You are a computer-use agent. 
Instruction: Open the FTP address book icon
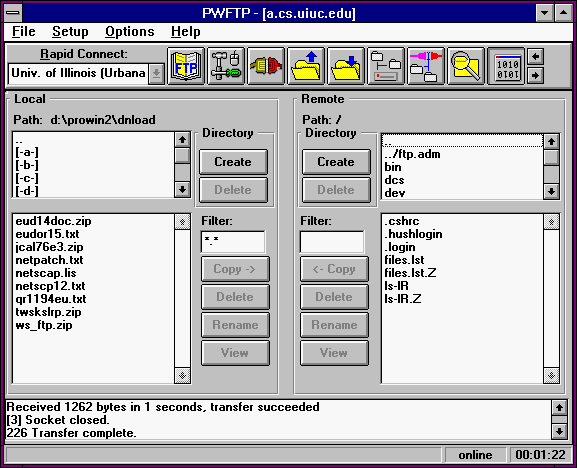pos(186,66)
